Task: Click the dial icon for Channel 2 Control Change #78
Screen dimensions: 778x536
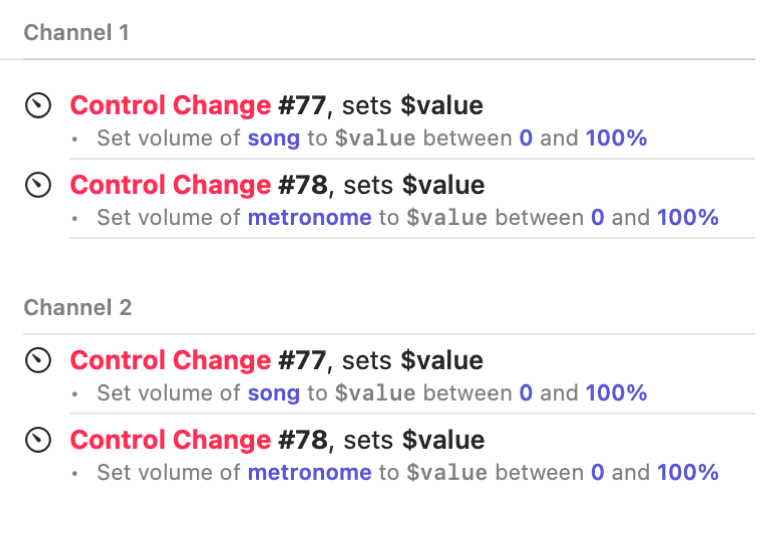Action: pyautogui.click(x=38, y=440)
